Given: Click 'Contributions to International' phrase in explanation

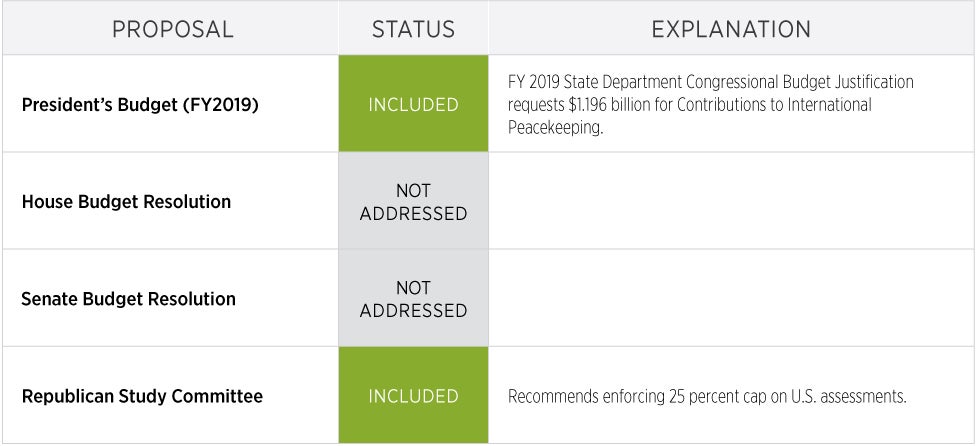Looking at the screenshot, I should point(757,104).
